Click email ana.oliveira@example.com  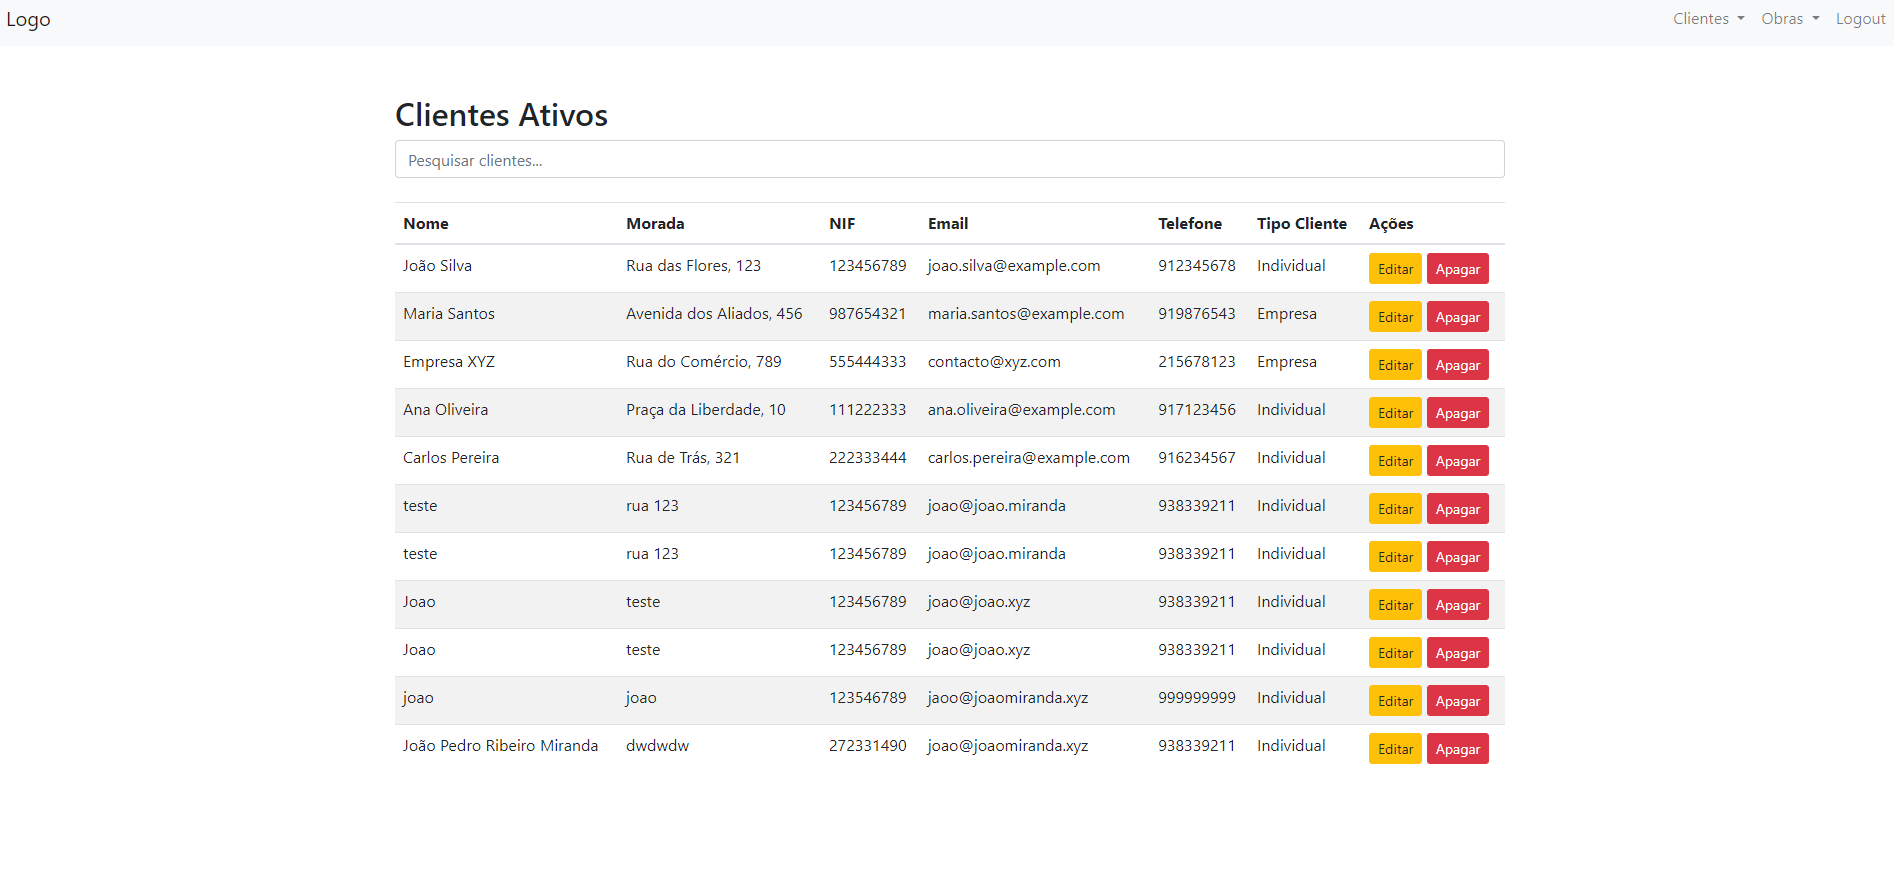coord(1021,410)
